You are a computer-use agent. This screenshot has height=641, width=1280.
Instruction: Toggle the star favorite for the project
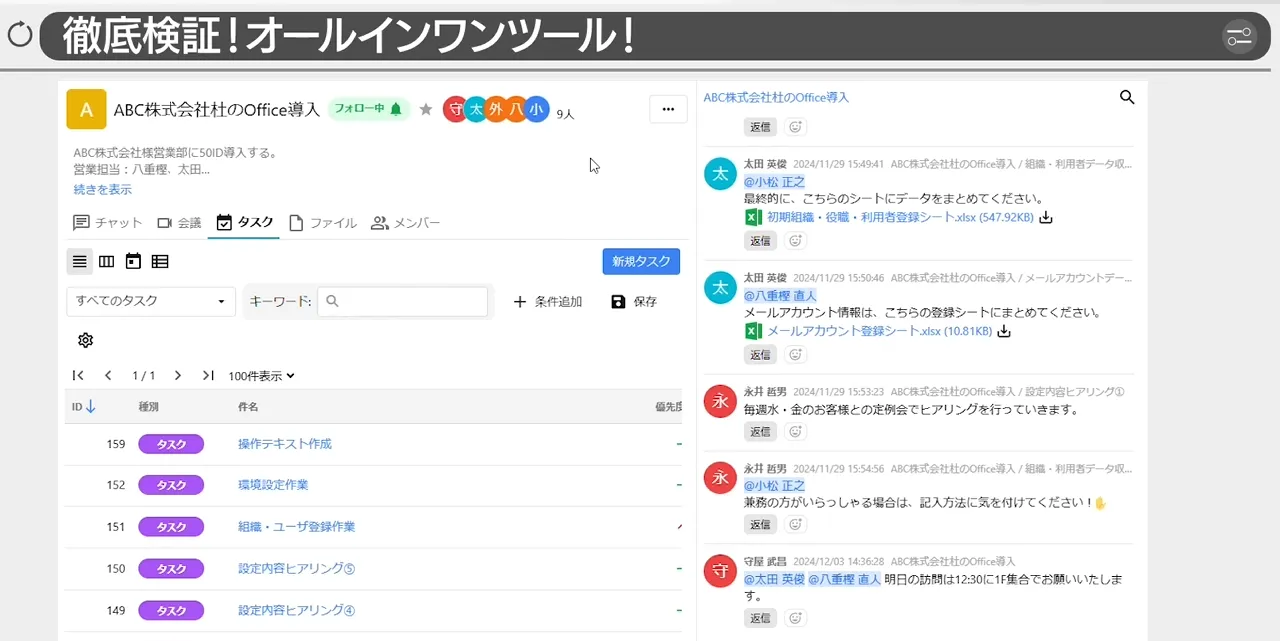coord(425,109)
